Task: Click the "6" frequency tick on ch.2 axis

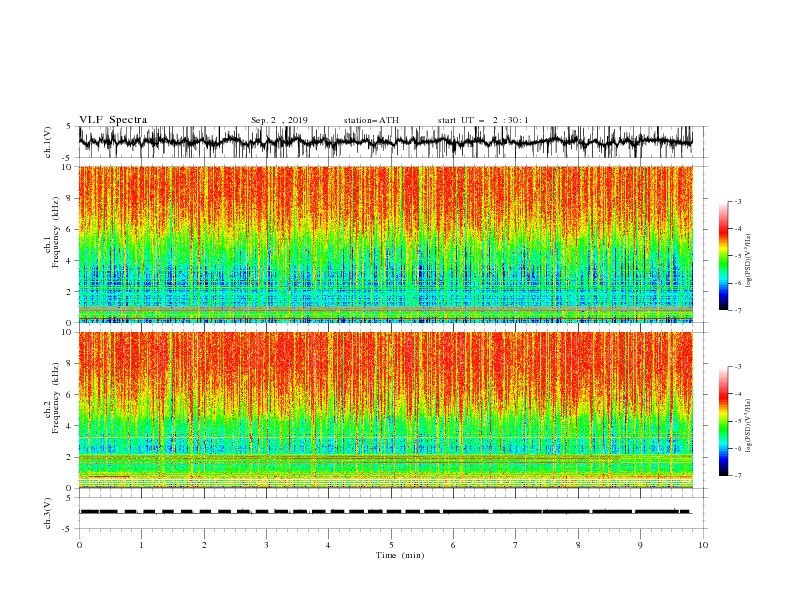Action: click(70, 395)
